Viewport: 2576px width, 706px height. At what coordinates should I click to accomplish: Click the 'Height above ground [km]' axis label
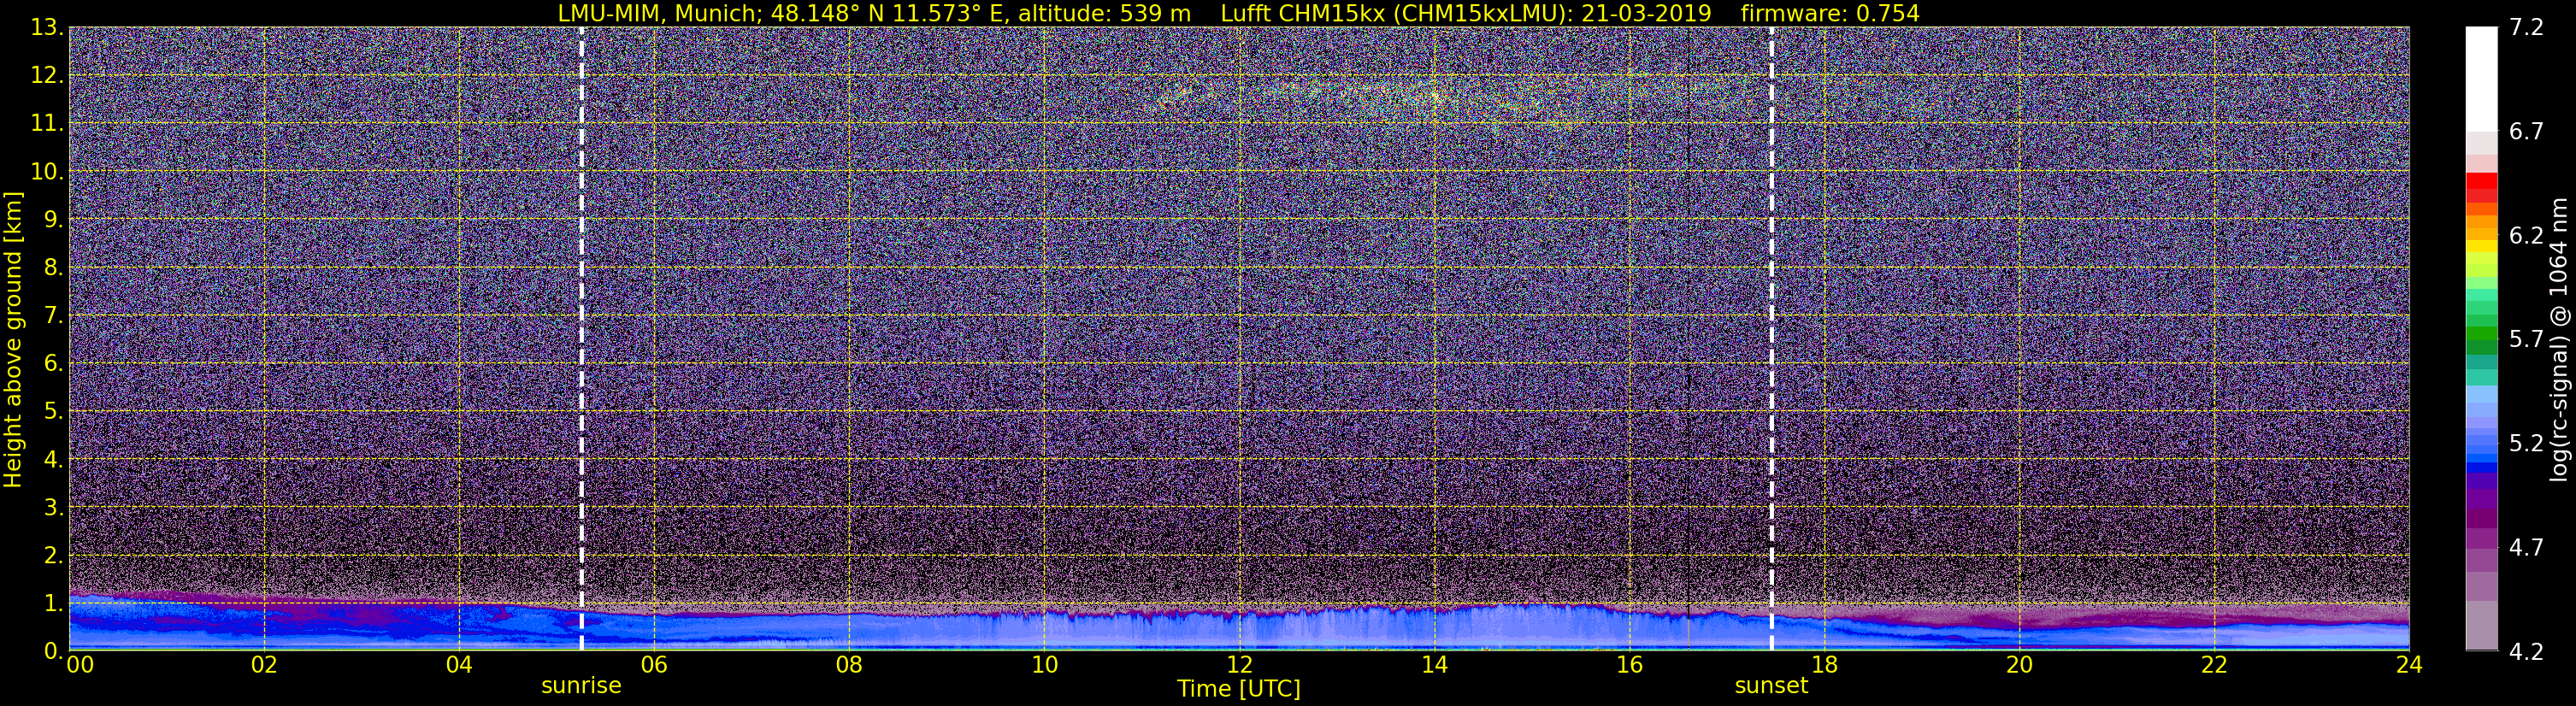point(13,340)
